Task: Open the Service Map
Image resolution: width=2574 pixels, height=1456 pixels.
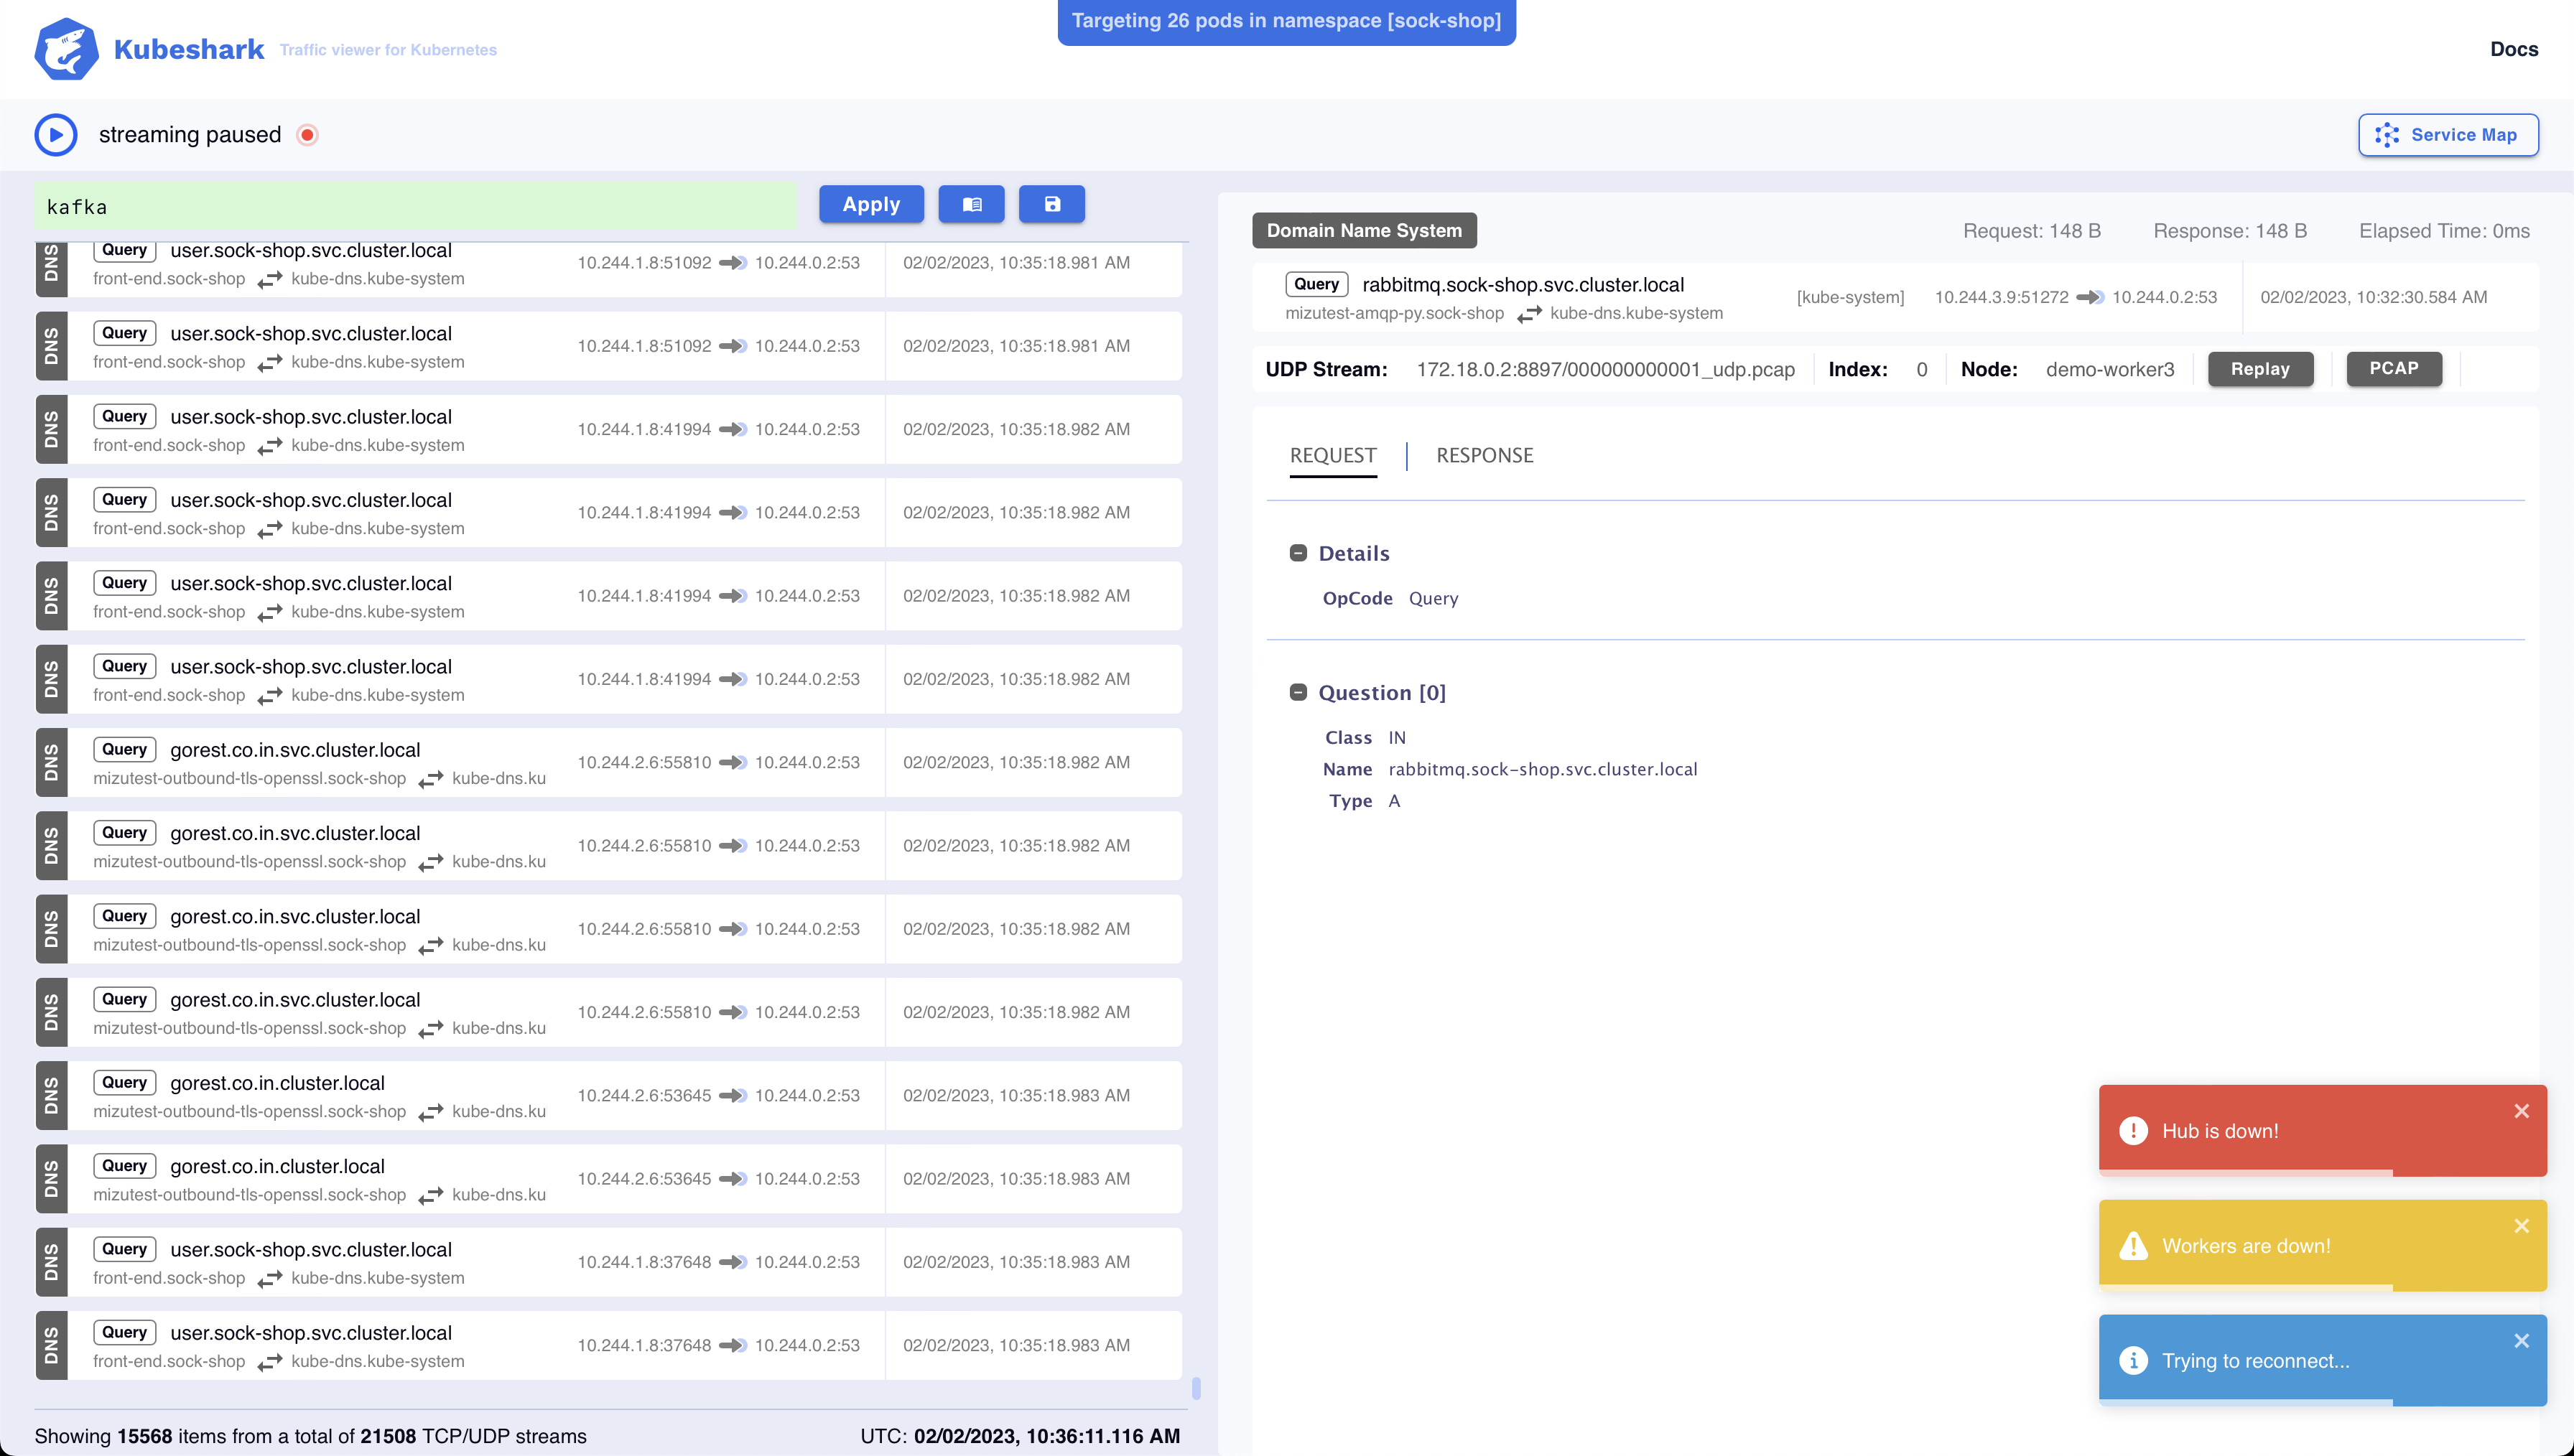Action: coord(2448,135)
